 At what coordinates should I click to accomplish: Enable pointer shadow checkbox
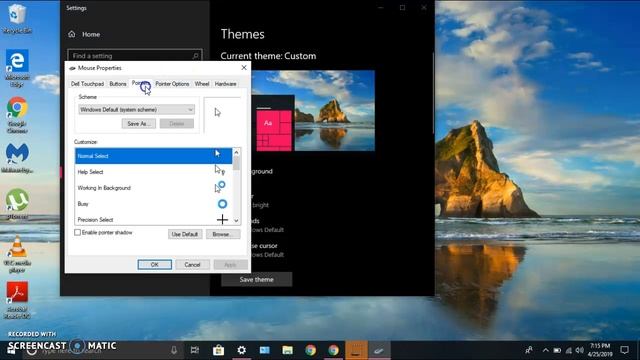[x=78, y=232]
